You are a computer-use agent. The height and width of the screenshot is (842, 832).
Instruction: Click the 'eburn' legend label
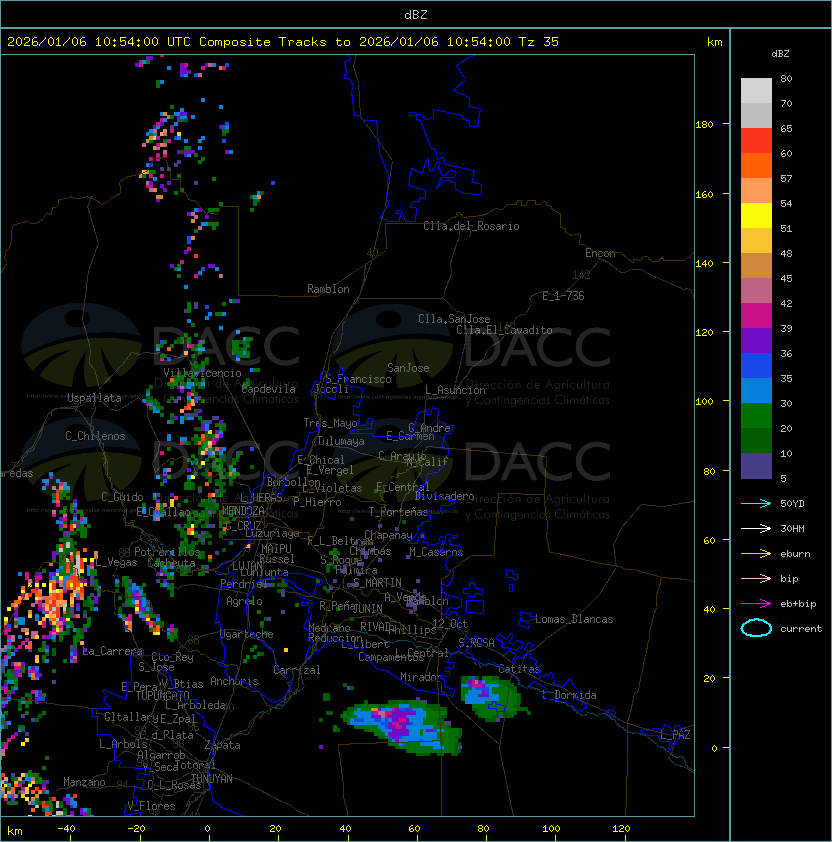pos(795,554)
